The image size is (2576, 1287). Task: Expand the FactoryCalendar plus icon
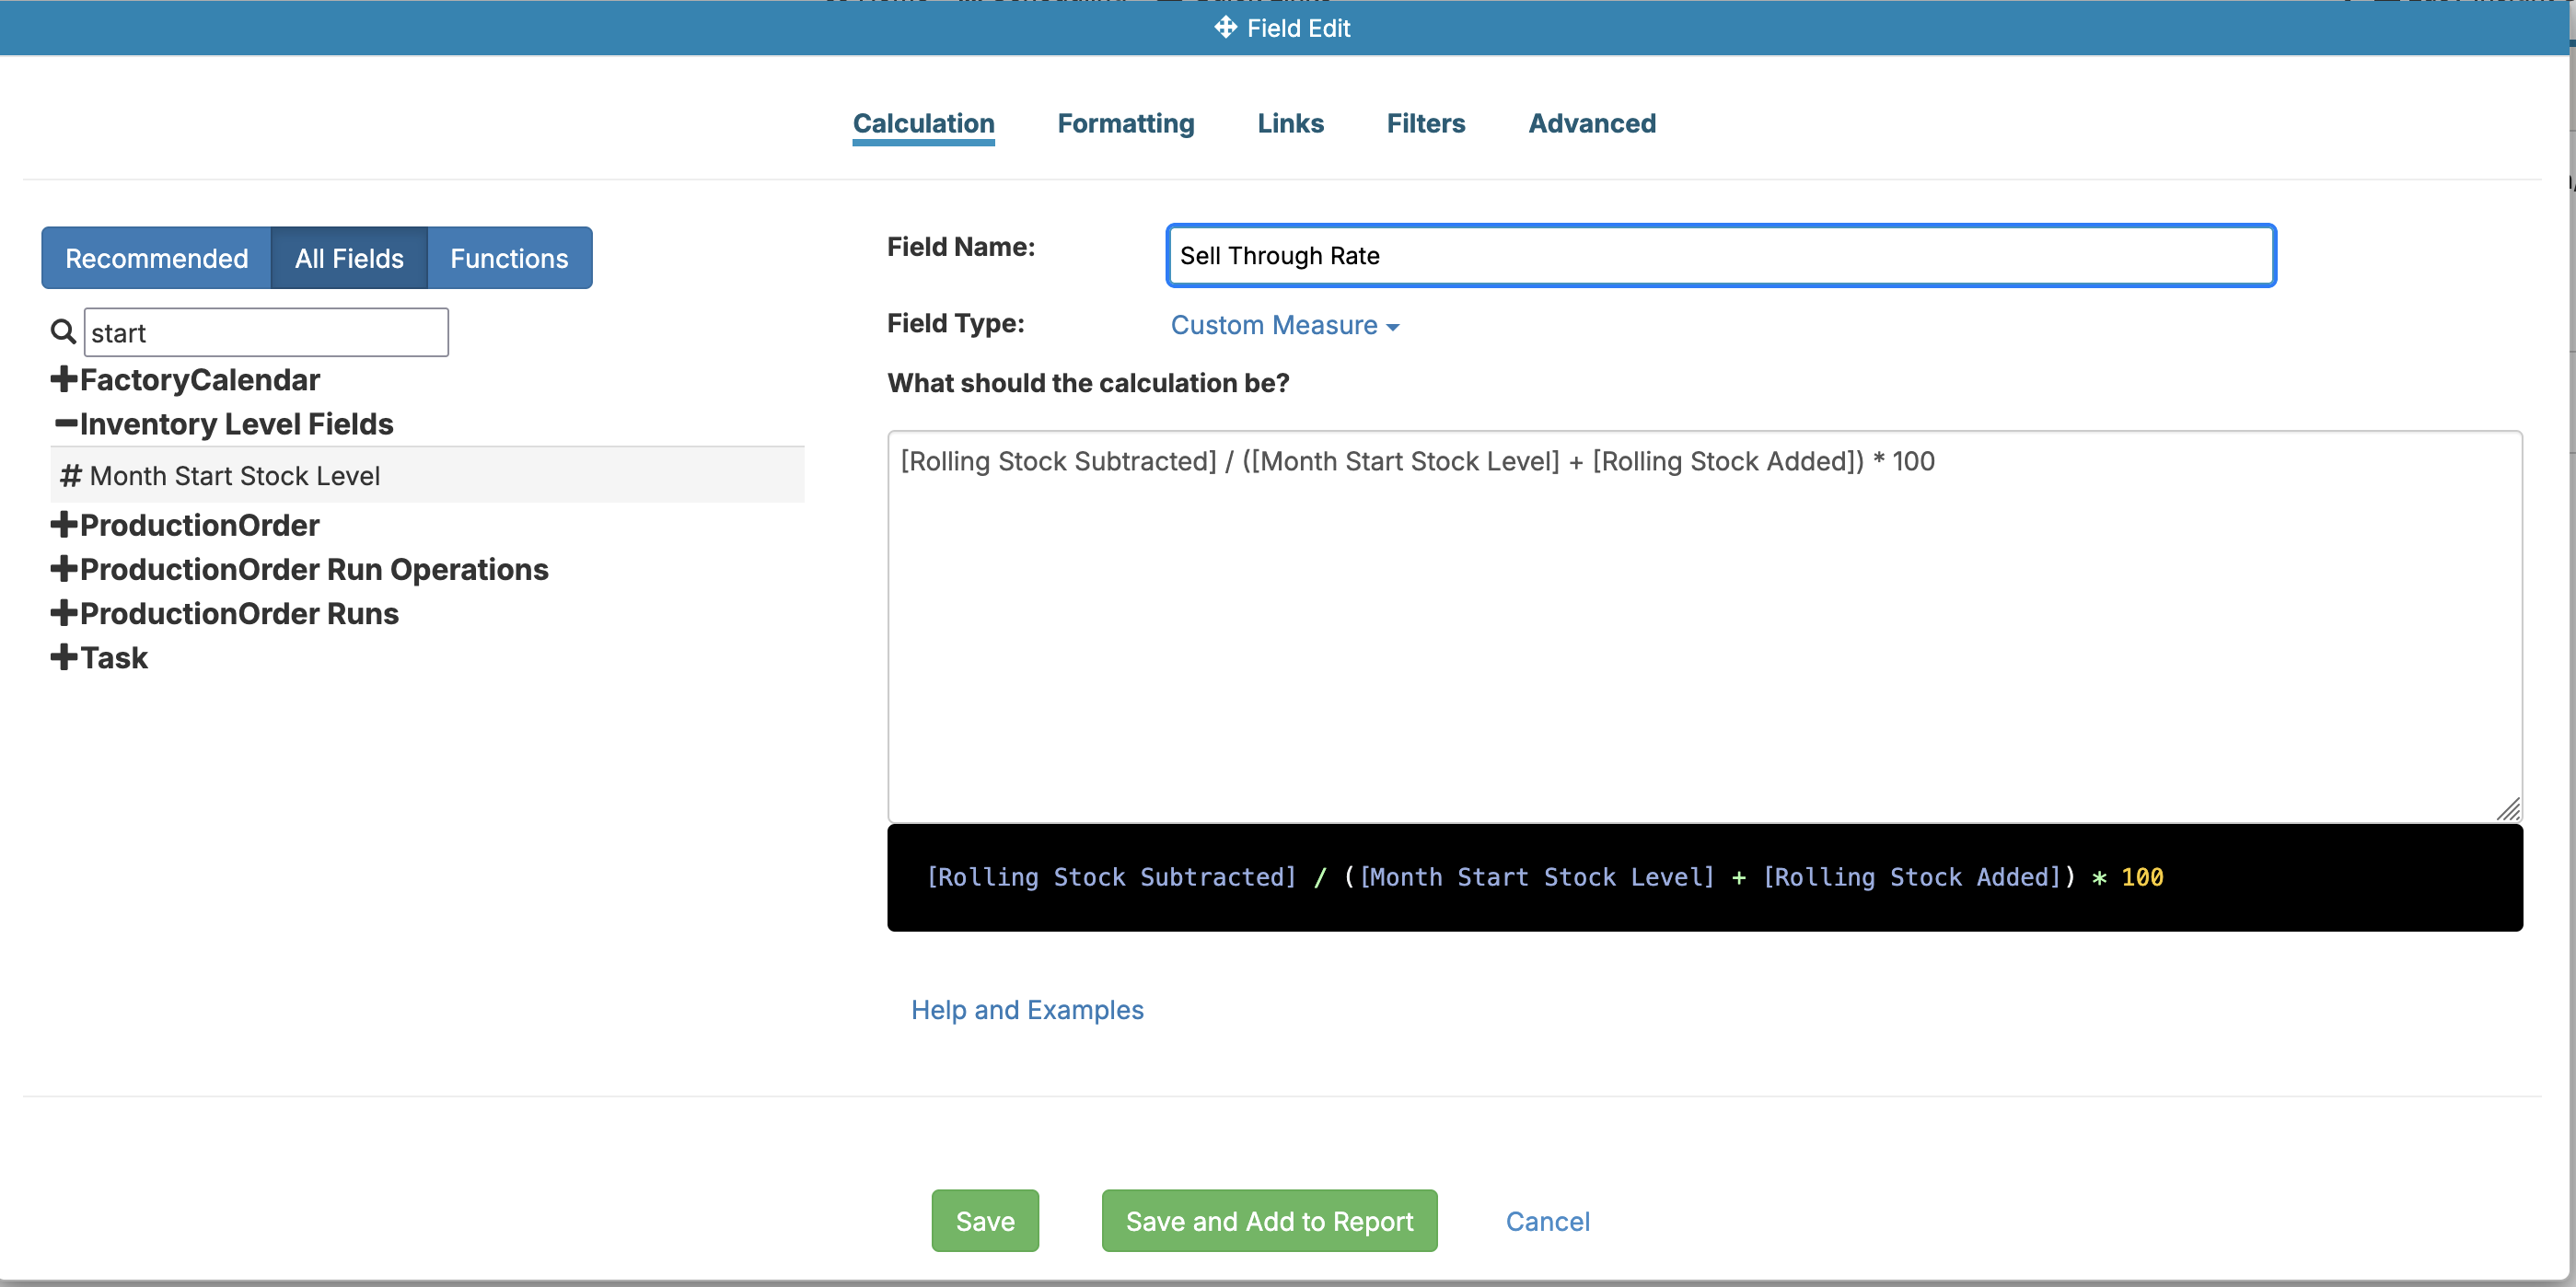(64, 379)
